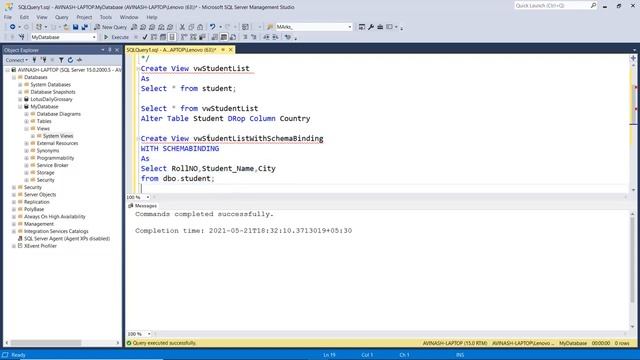The width and height of the screenshot is (640, 360).
Task: Click the Properties wrench icon
Action: click(371, 27)
